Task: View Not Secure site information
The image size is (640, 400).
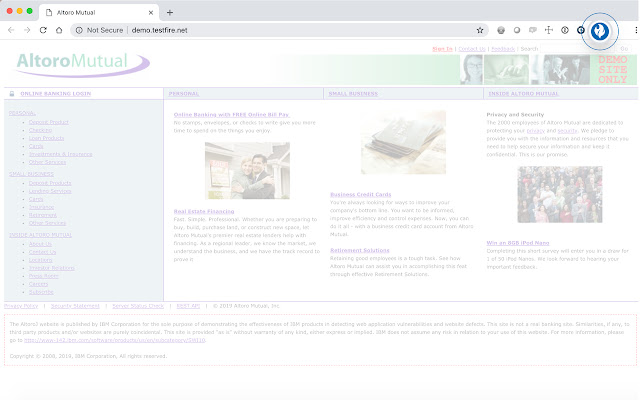Action: pyautogui.click(x=99, y=30)
